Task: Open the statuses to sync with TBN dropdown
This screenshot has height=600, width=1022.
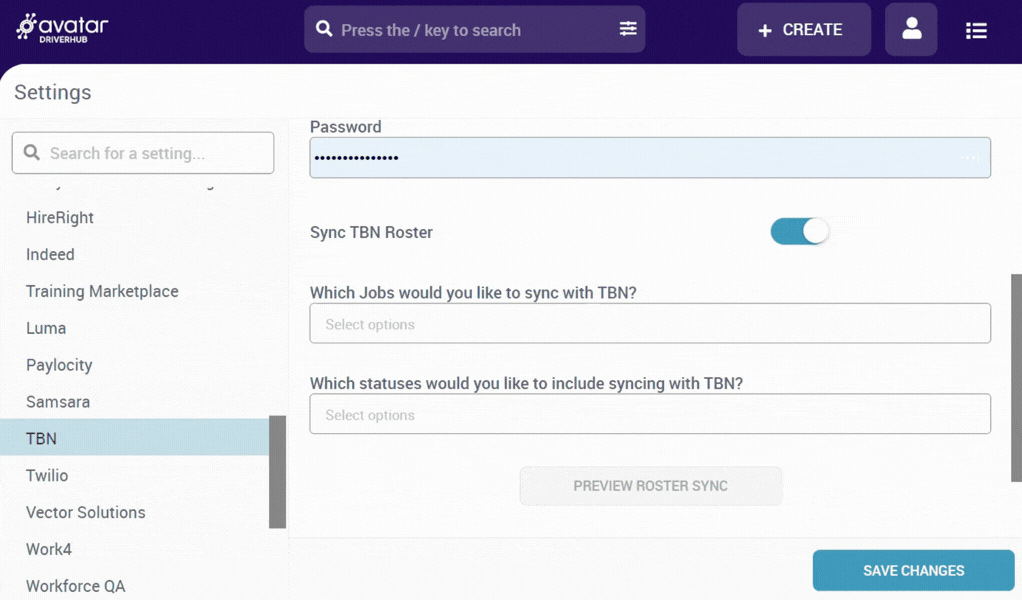Action: (650, 414)
